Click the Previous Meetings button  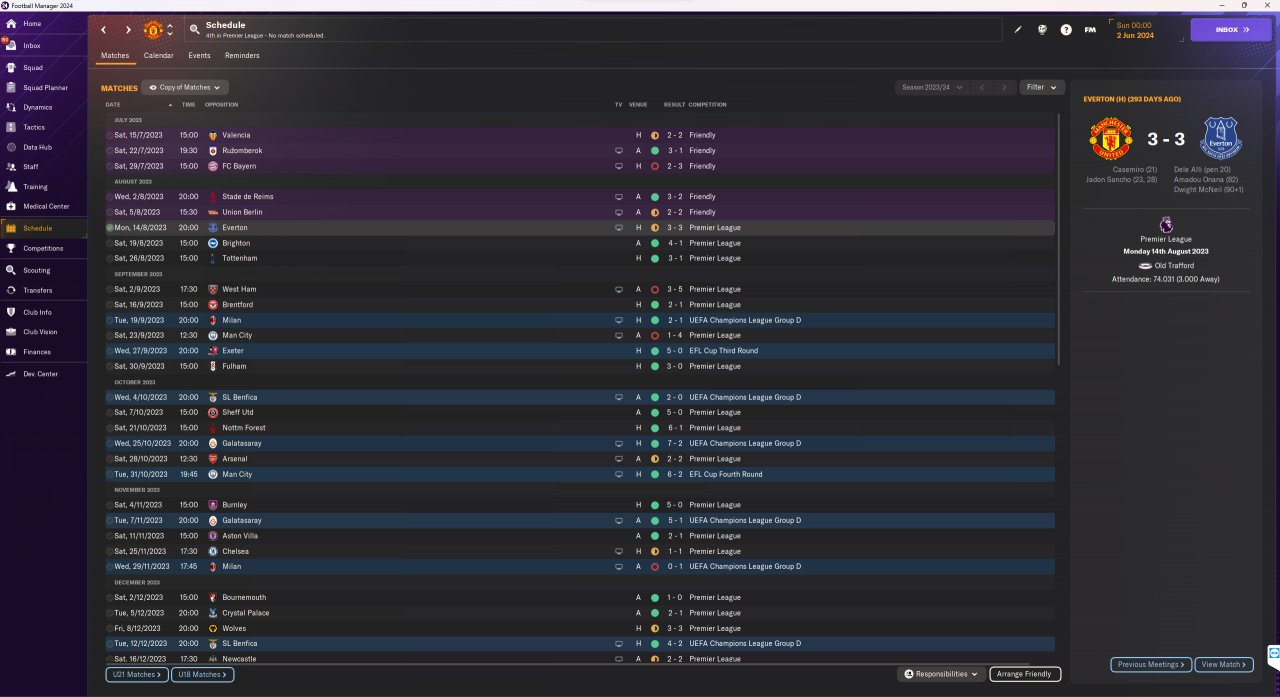pos(1152,664)
